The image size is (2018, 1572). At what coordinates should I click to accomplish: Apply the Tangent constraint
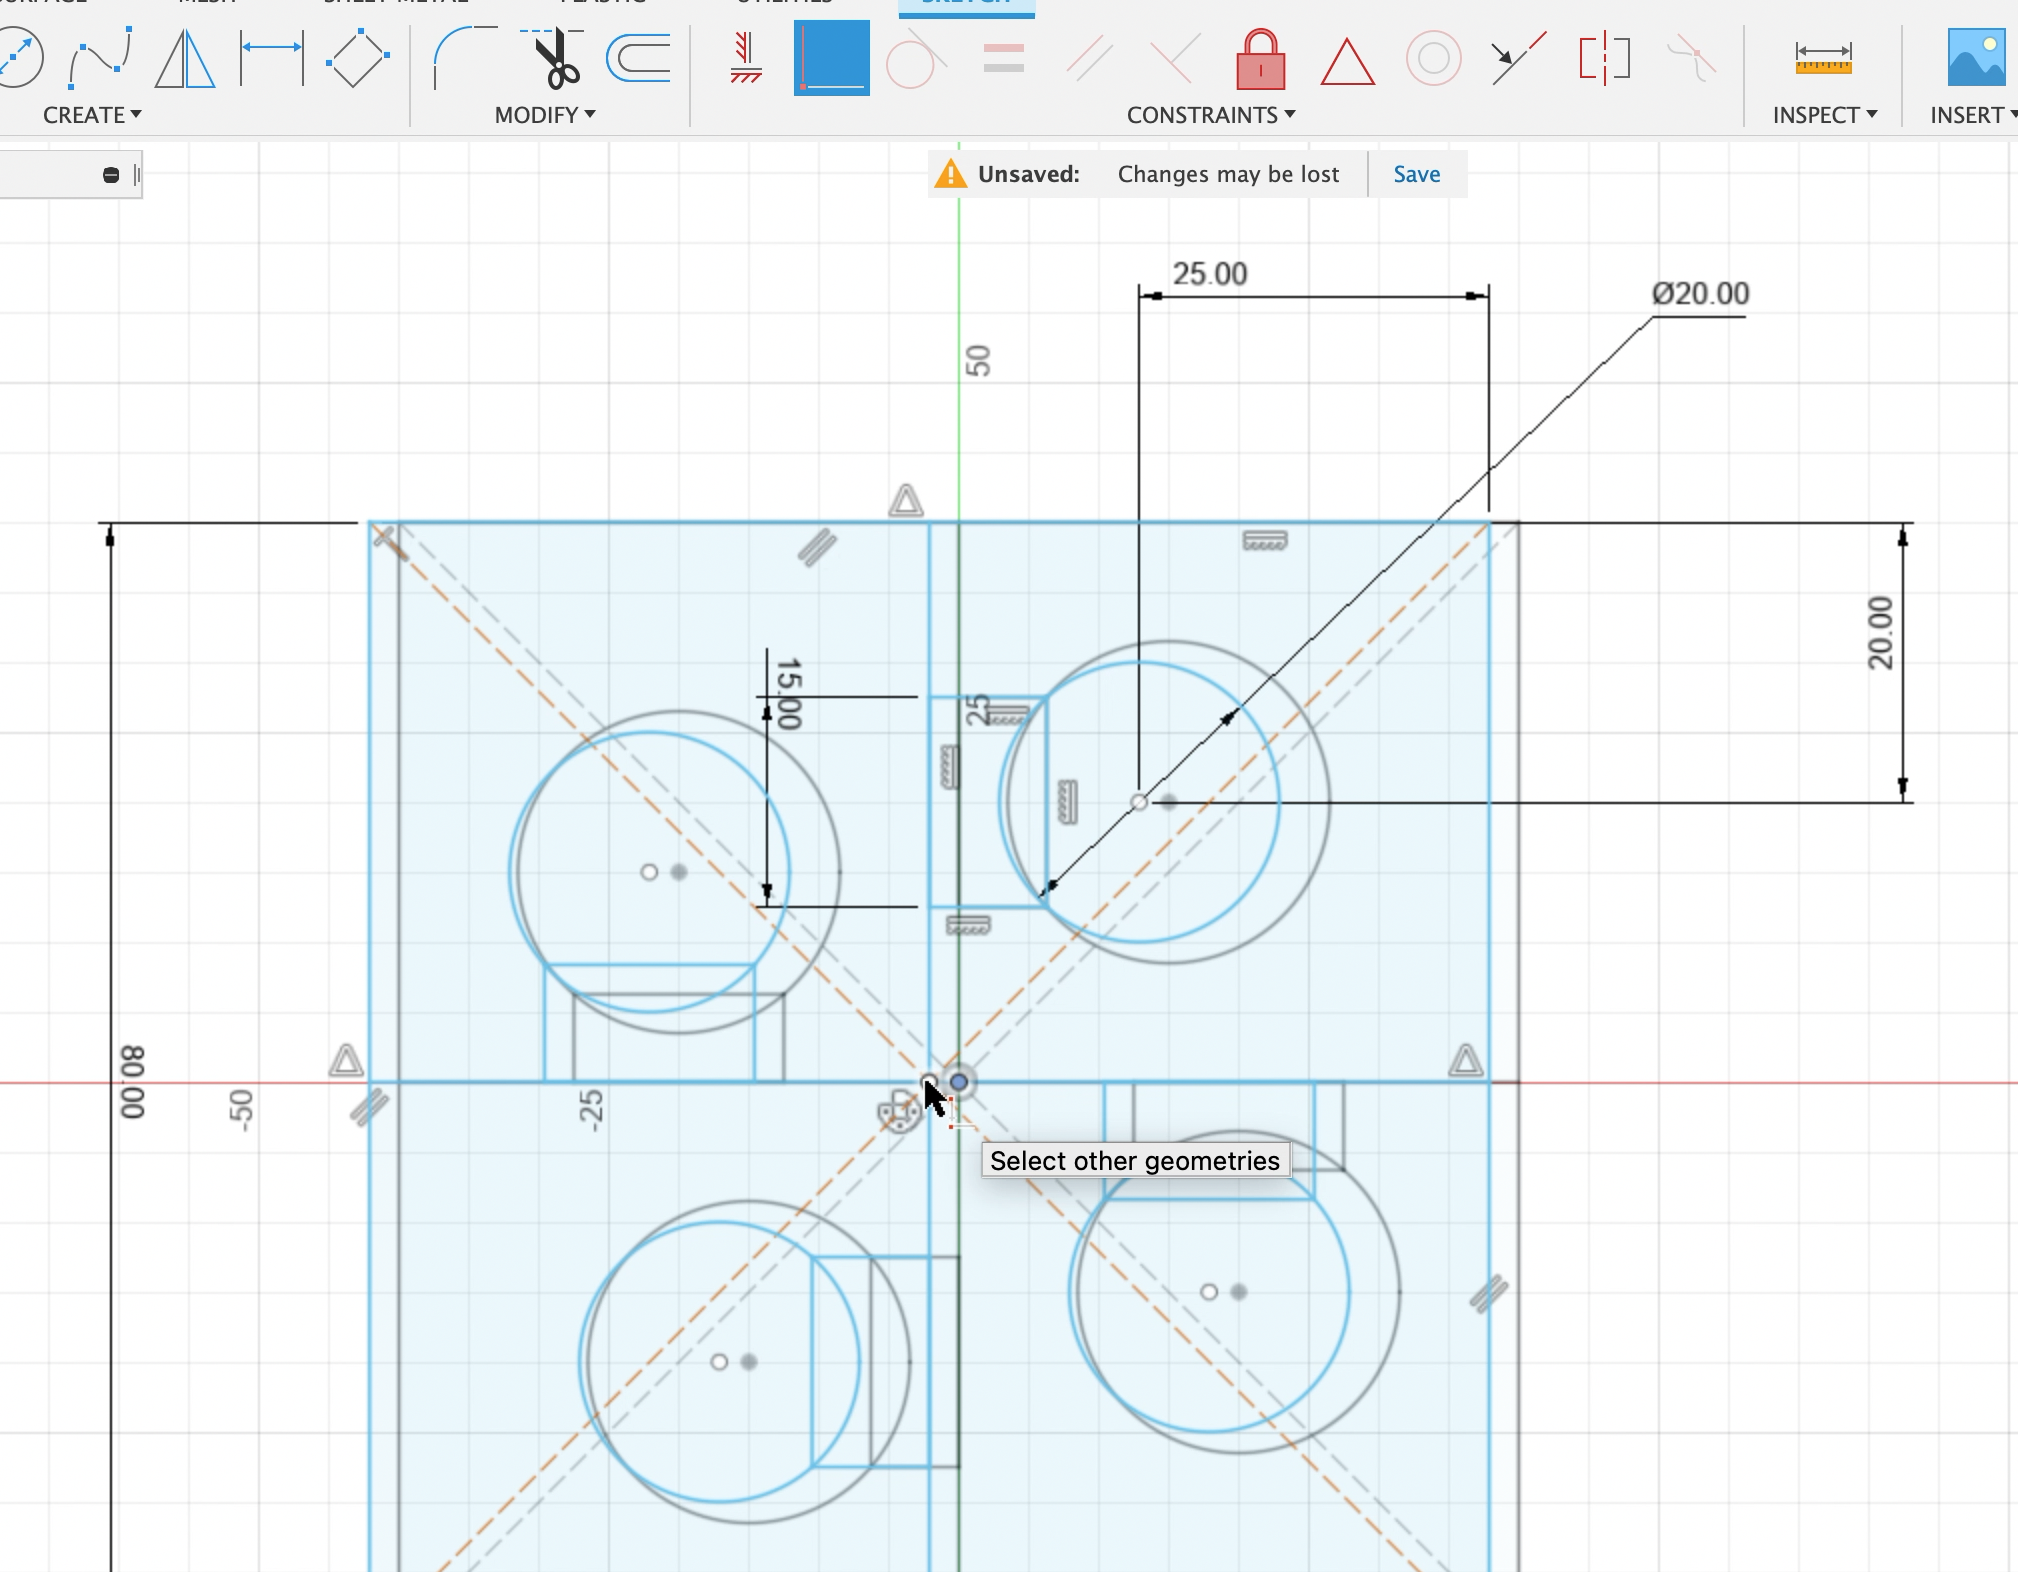[916, 60]
